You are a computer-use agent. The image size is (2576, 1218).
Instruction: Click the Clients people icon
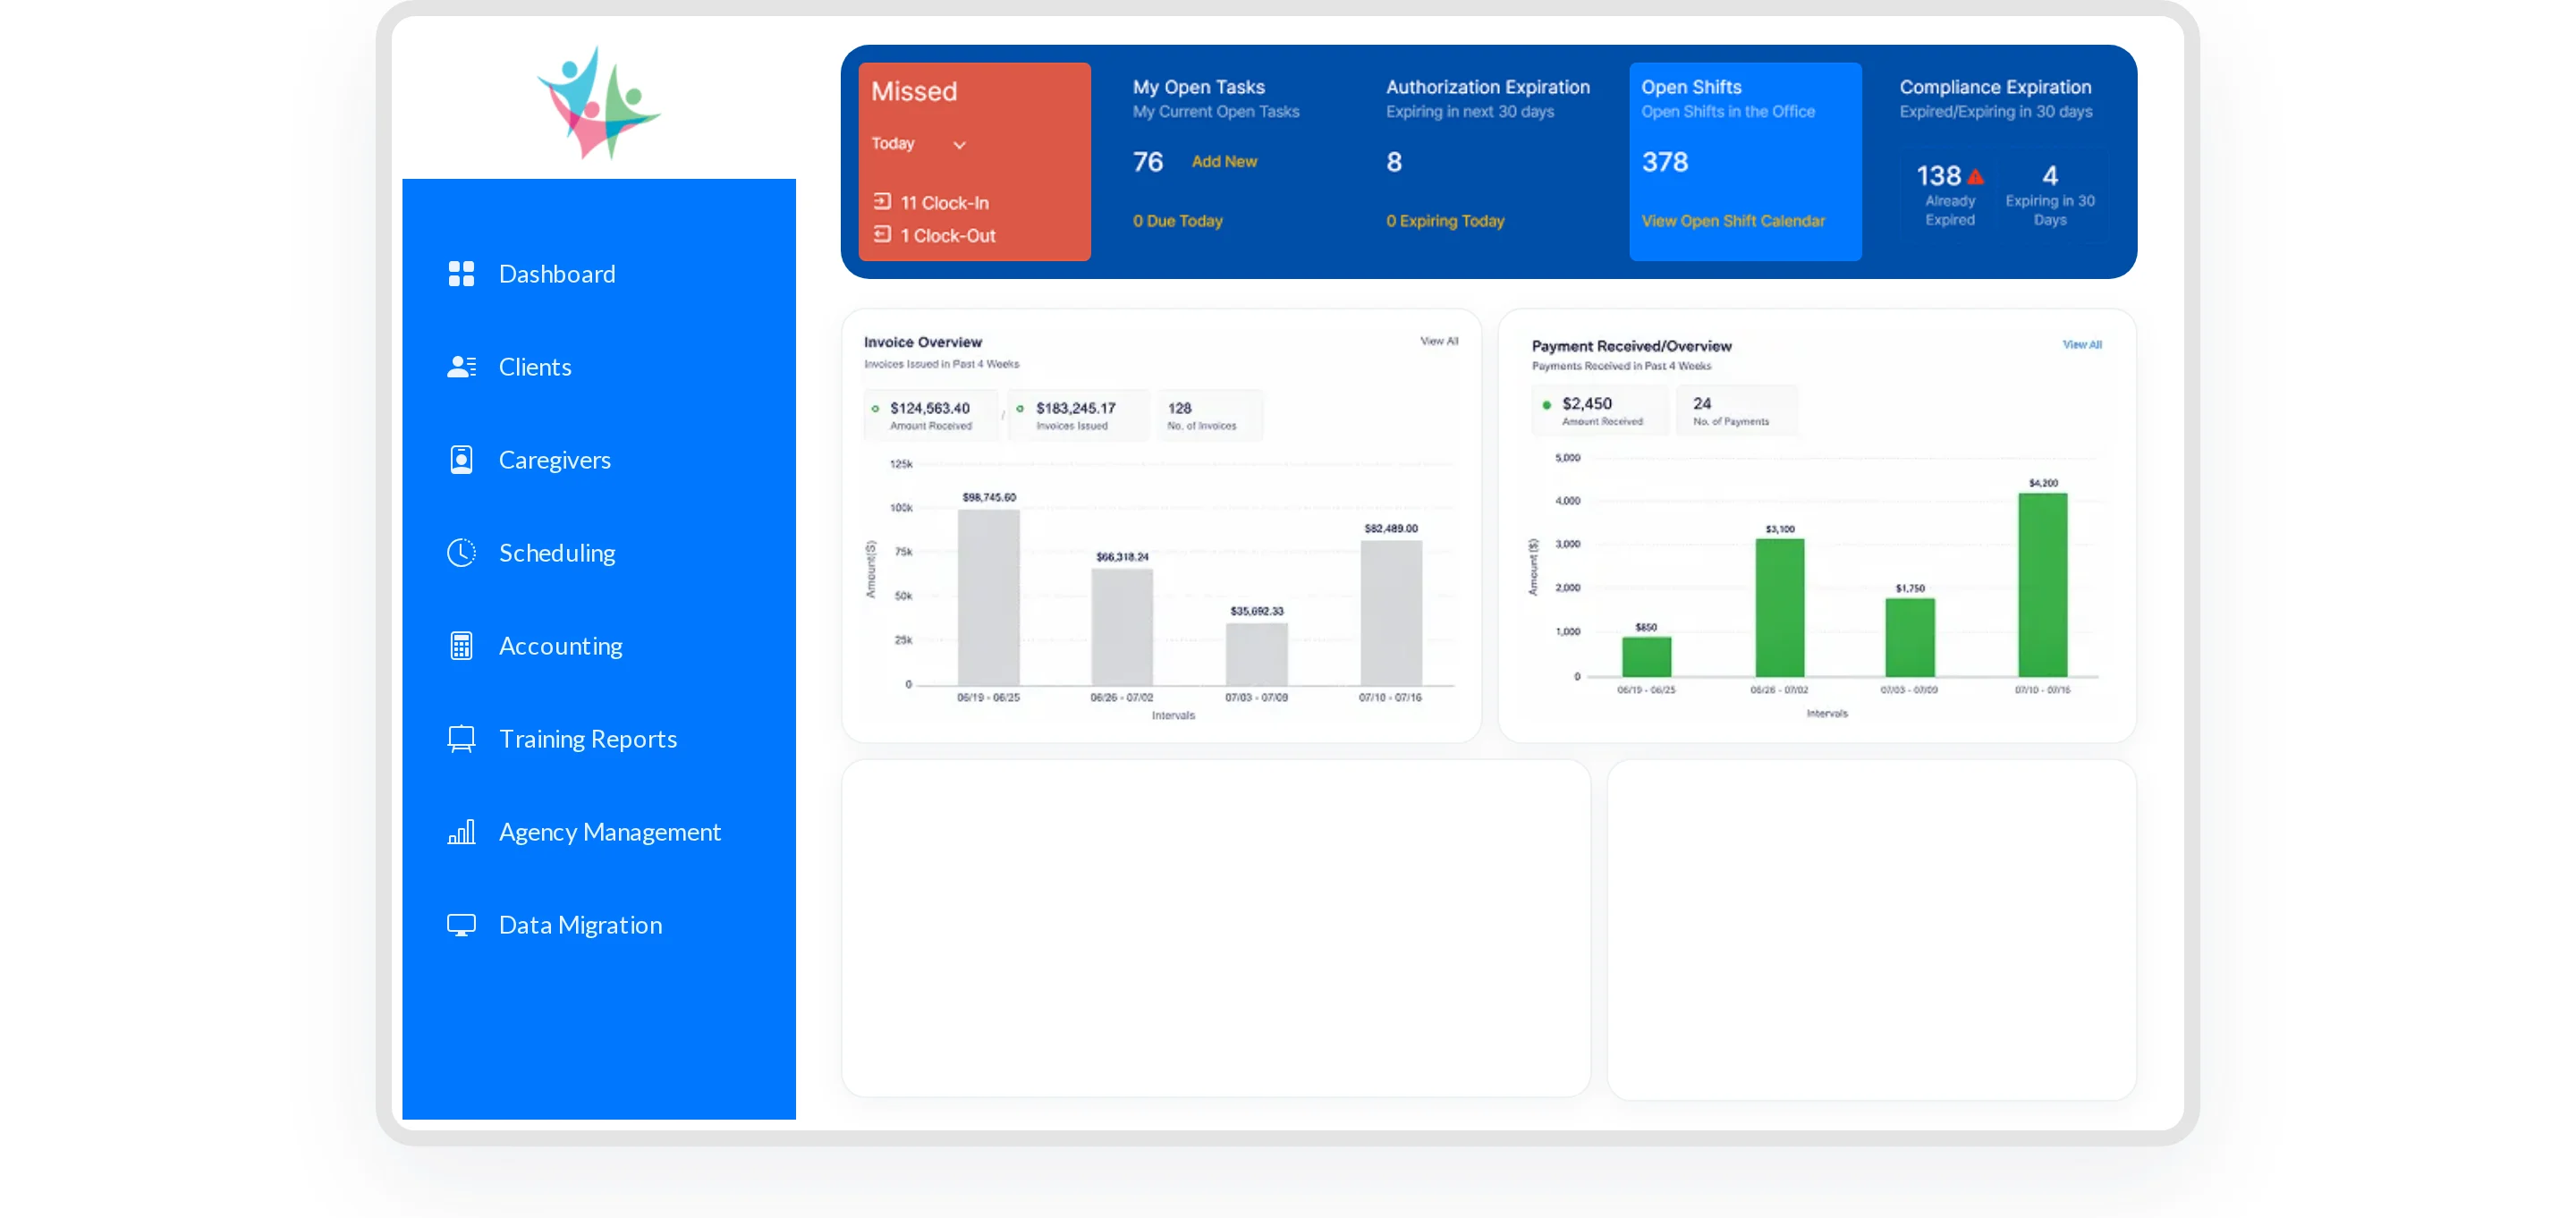click(x=461, y=367)
